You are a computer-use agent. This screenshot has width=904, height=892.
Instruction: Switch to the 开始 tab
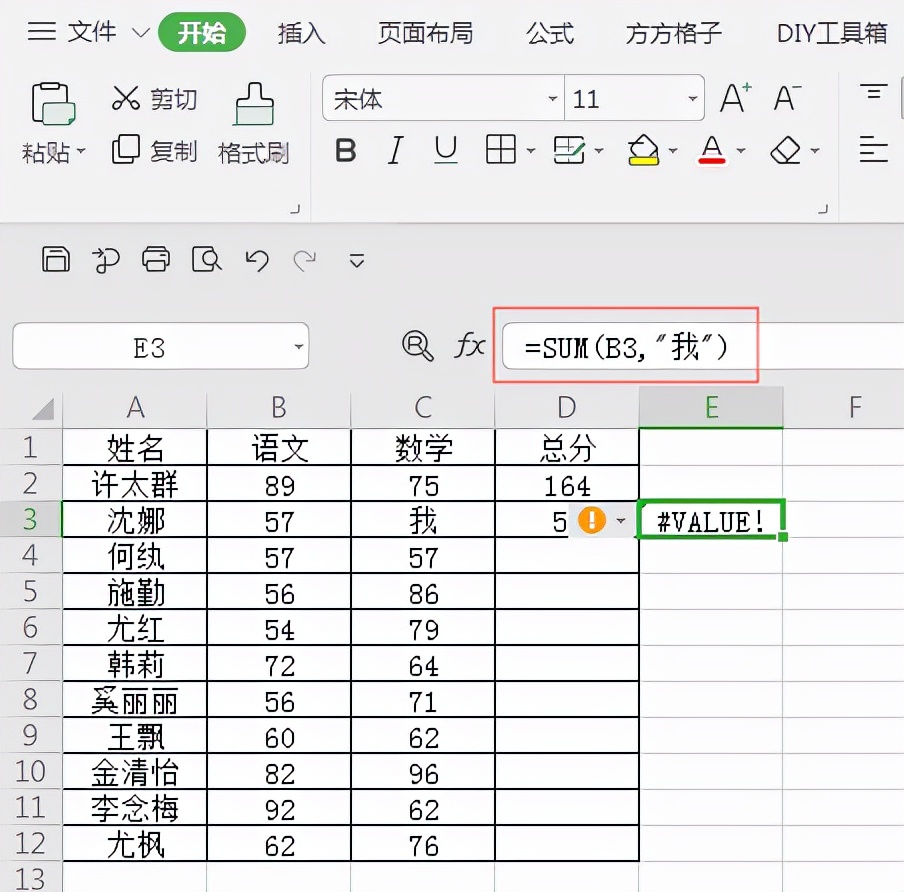tap(202, 32)
